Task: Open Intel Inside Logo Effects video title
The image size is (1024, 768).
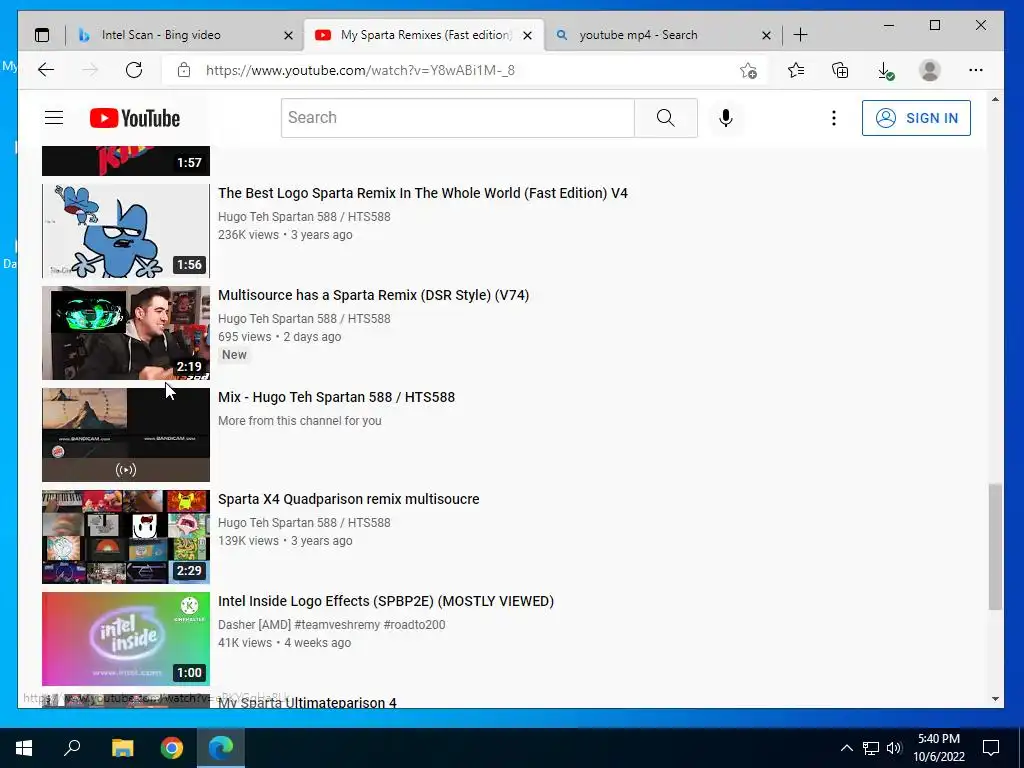Action: (386, 601)
